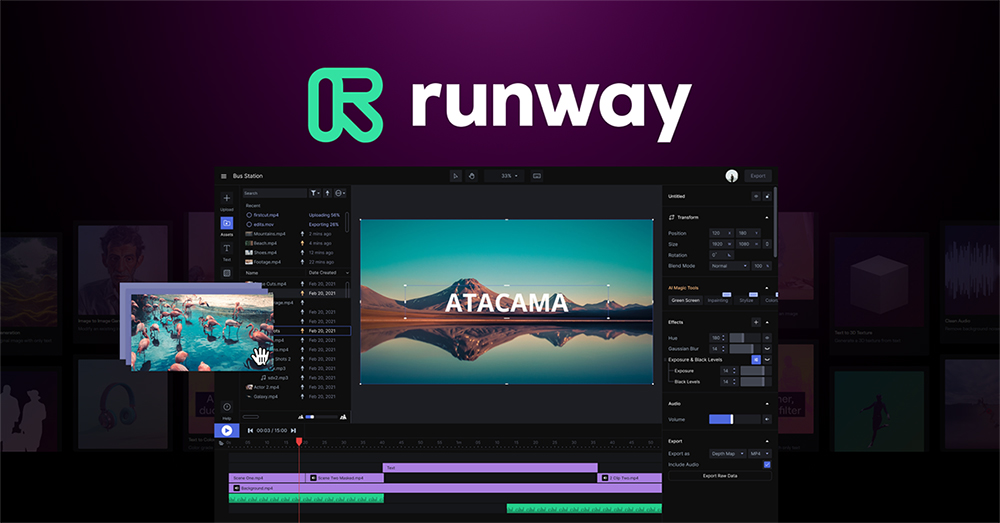Select the pointer selection tool
The image size is (1000, 523).
455,176
